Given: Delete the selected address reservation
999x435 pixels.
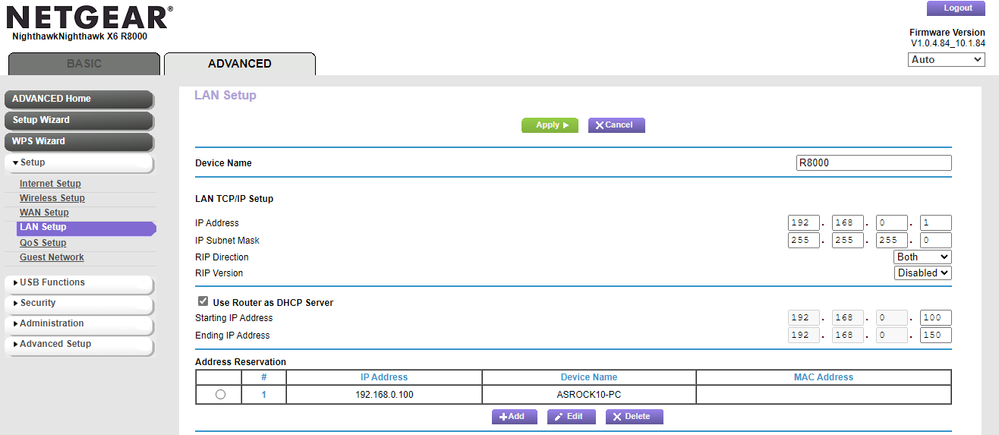Looking at the screenshot, I should click(634, 416).
